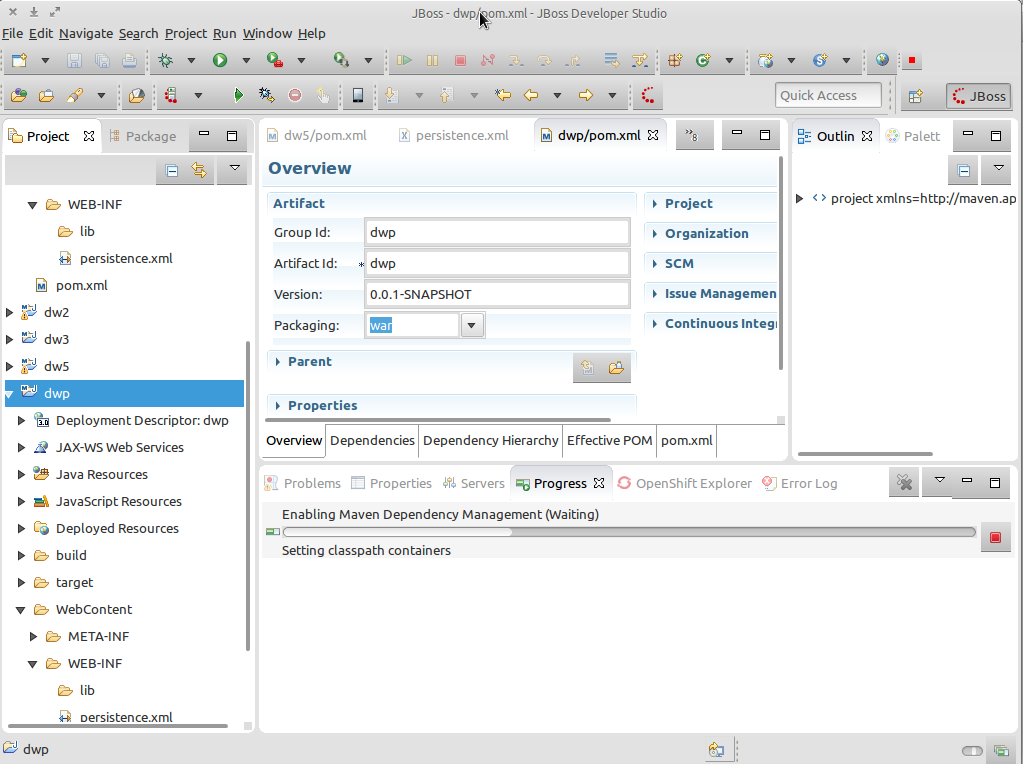Select pom.xml in the project tree
The width and height of the screenshot is (1023, 764).
pos(81,285)
